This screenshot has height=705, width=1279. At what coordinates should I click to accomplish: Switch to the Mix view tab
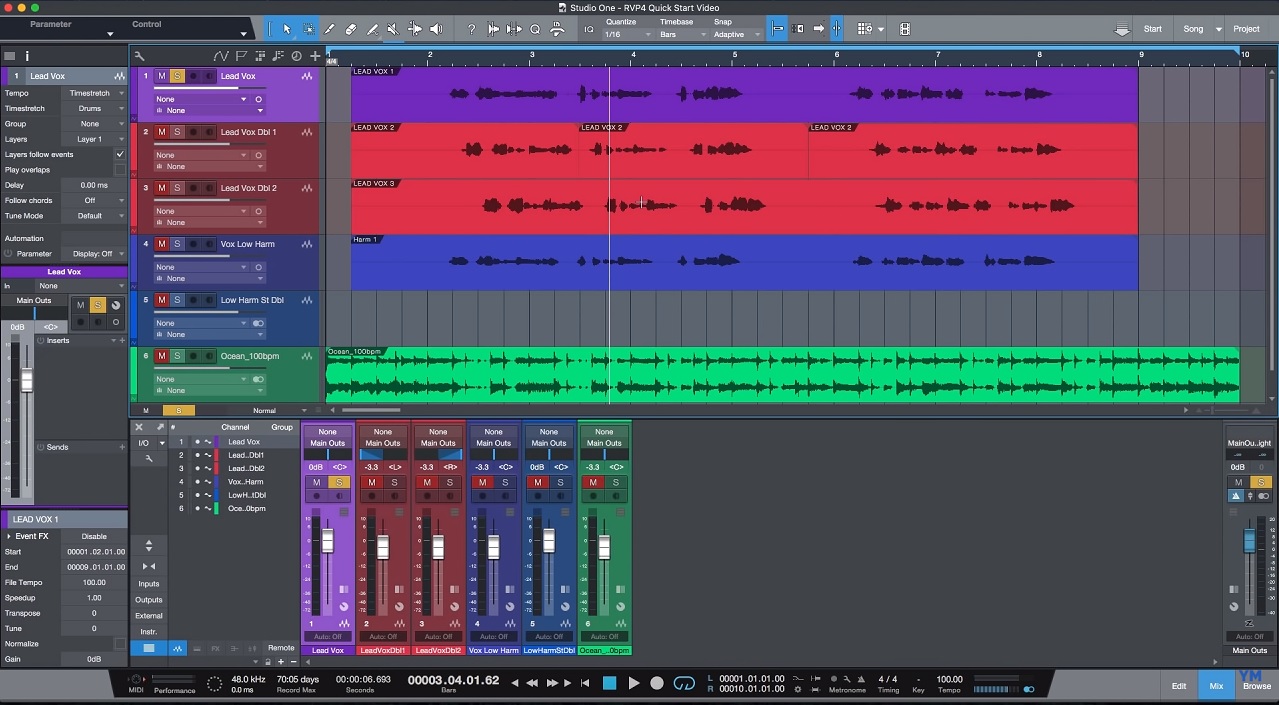click(1216, 686)
